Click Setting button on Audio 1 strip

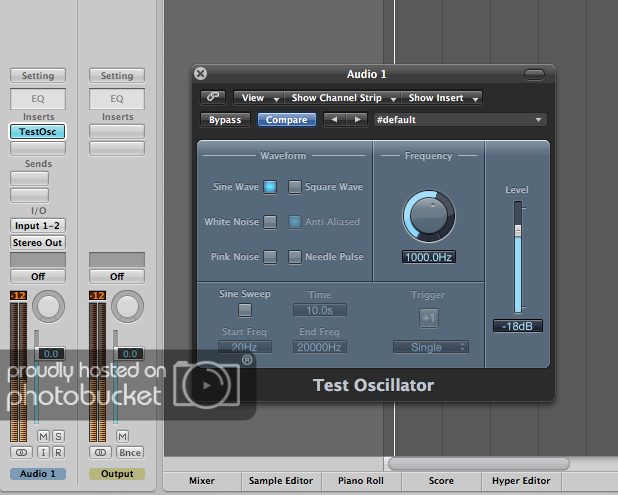coord(38,75)
